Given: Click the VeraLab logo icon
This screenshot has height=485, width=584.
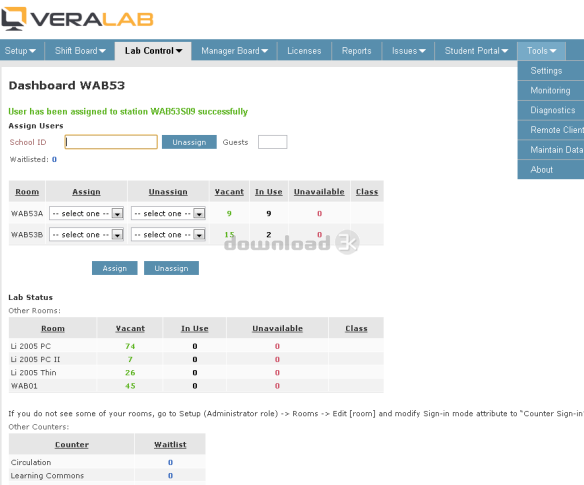Looking at the screenshot, I should click(x=14, y=19).
